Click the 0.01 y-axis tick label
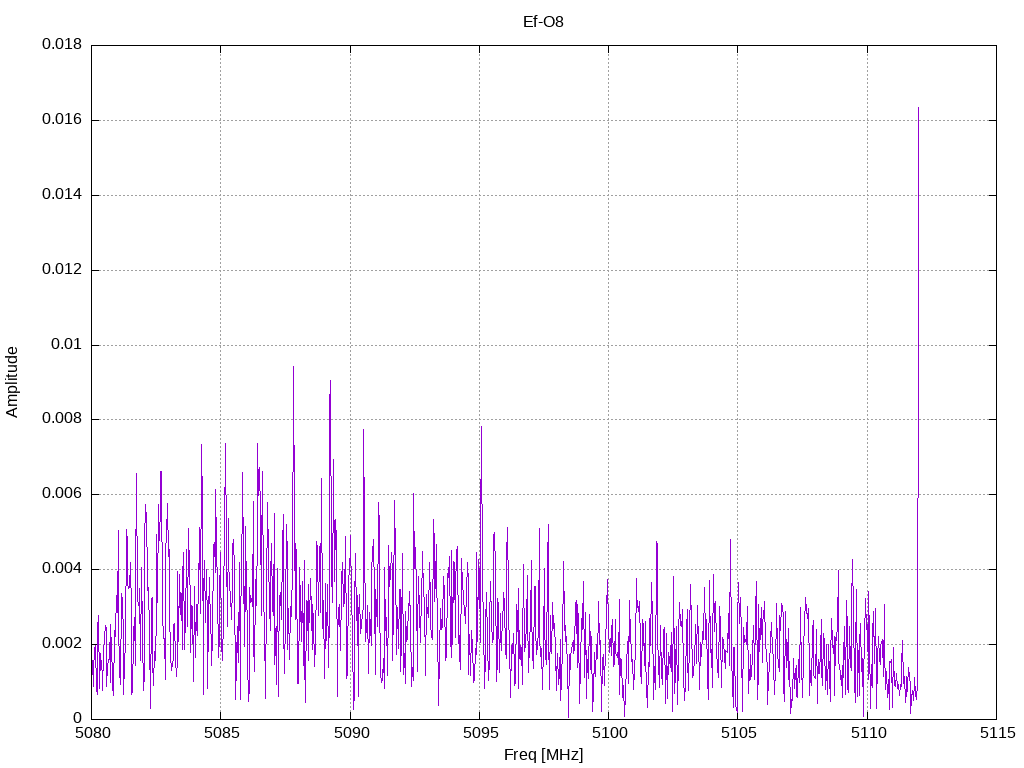 pos(67,344)
